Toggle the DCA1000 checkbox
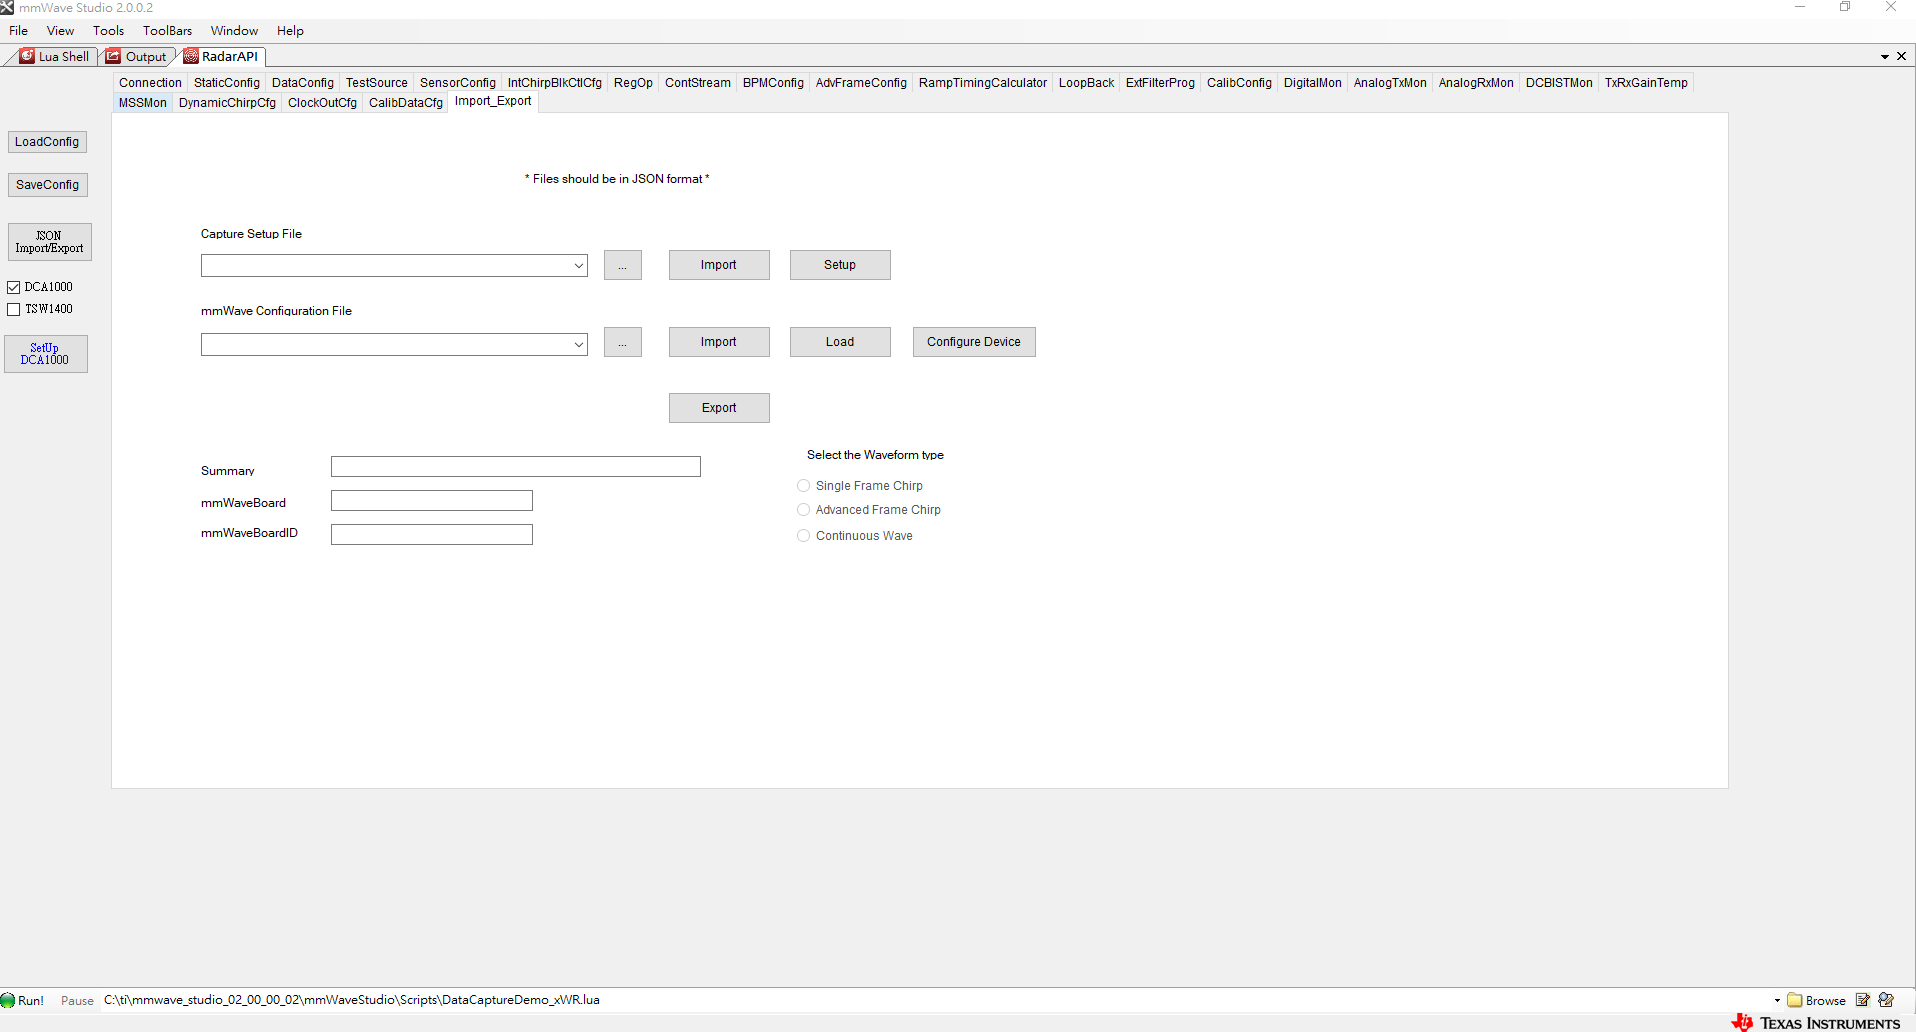Screen dimensions: 1916x1032 (14, 287)
